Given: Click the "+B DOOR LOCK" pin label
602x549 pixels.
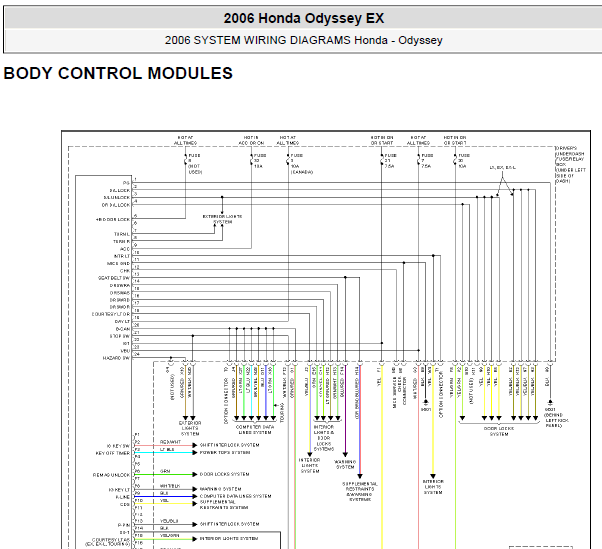Looking at the screenshot, I should point(113,220).
